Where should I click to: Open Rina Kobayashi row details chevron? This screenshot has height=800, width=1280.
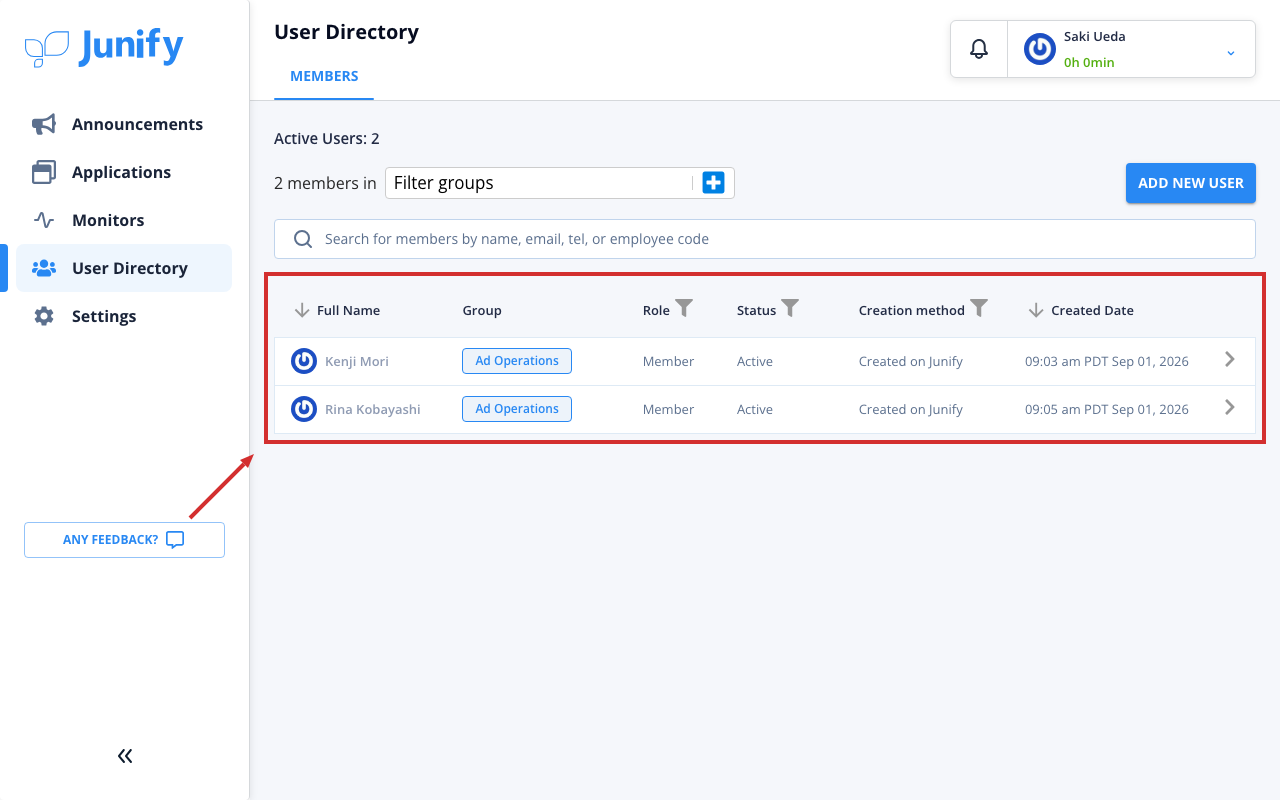tap(1230, 407)
